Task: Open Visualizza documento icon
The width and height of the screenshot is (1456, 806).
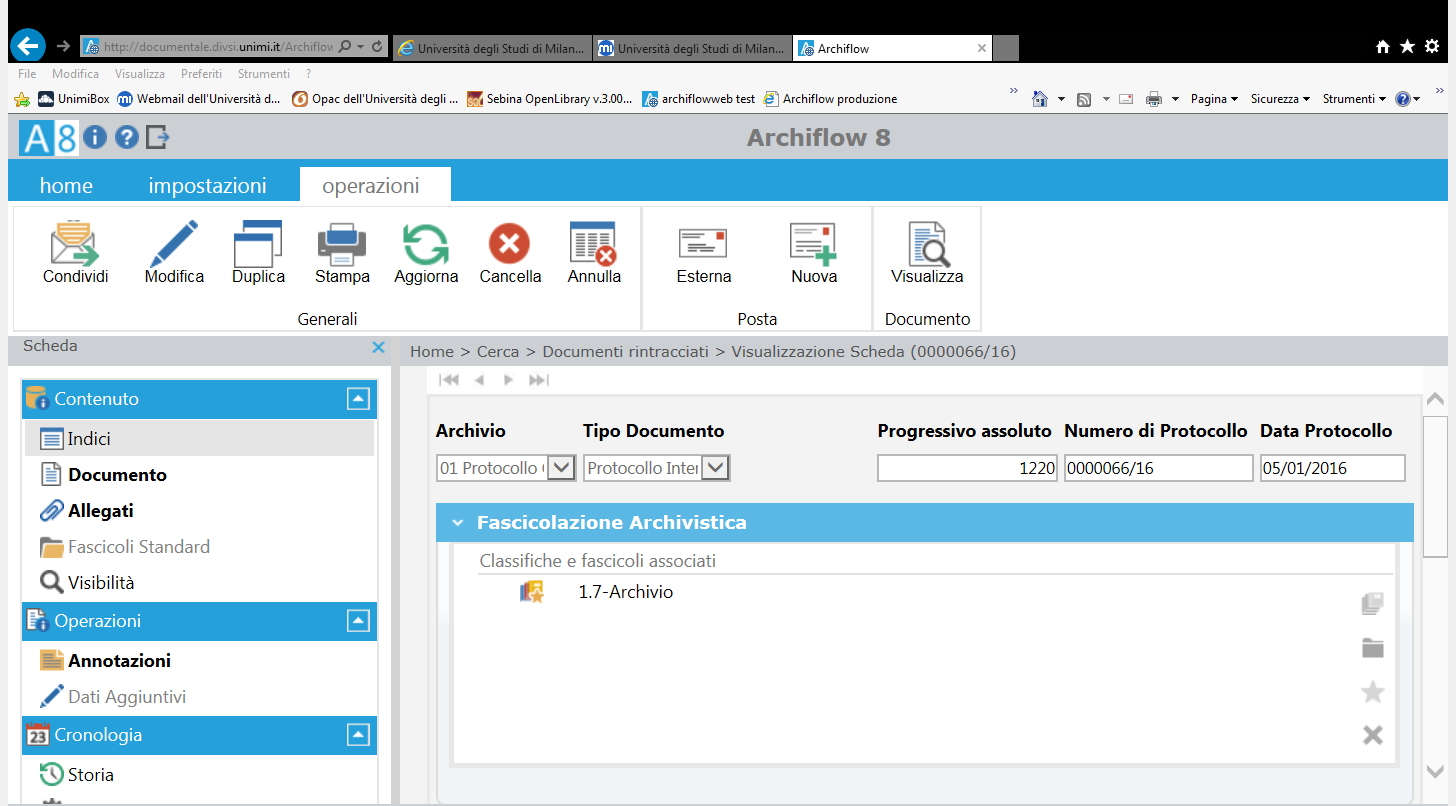Action: pyautogui.click(x=927, y=243)
